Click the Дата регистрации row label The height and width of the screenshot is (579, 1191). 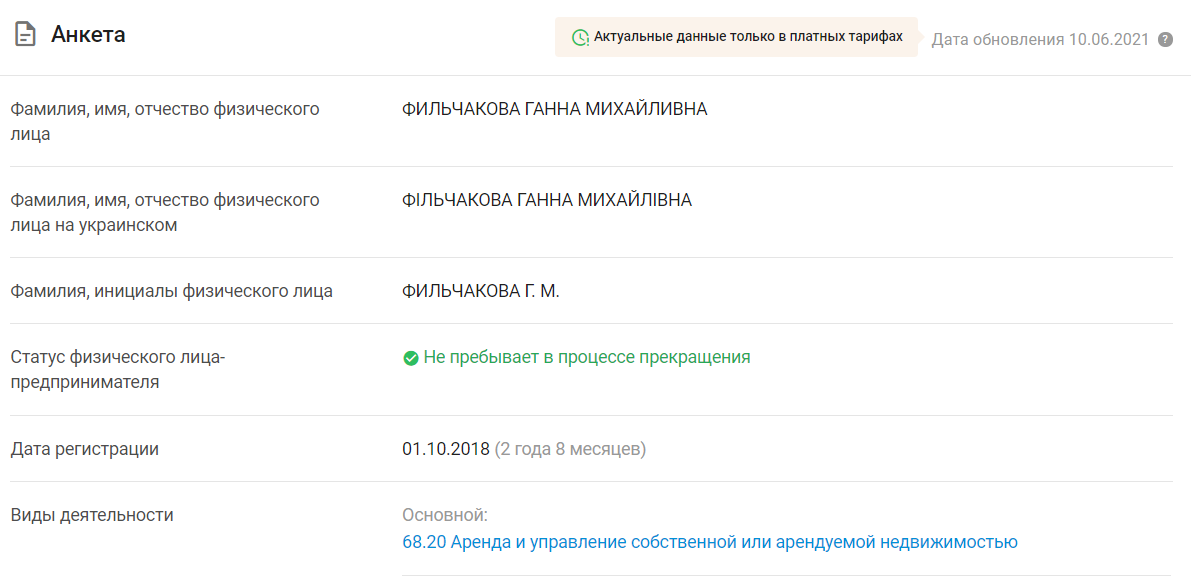[84, 449]
